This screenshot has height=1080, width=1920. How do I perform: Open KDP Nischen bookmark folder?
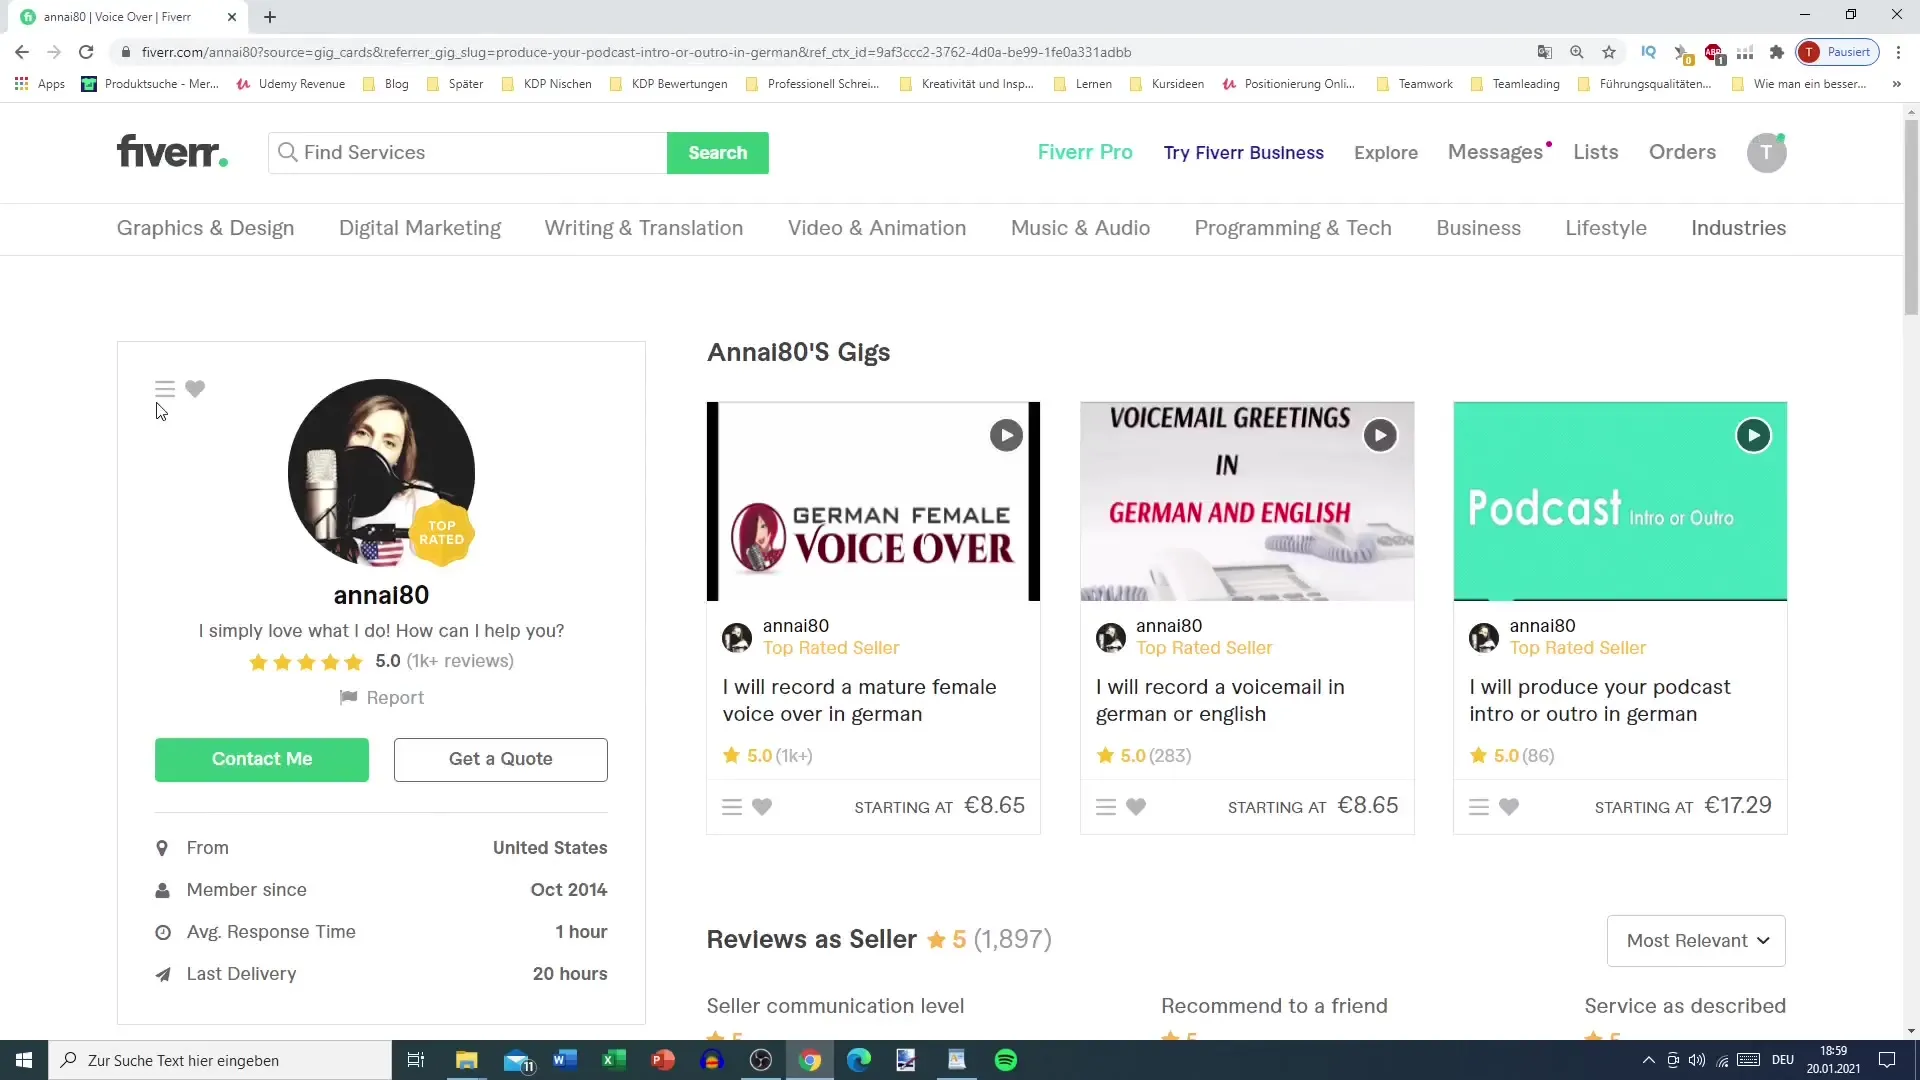pyautogui.click(x=547, y=84)
